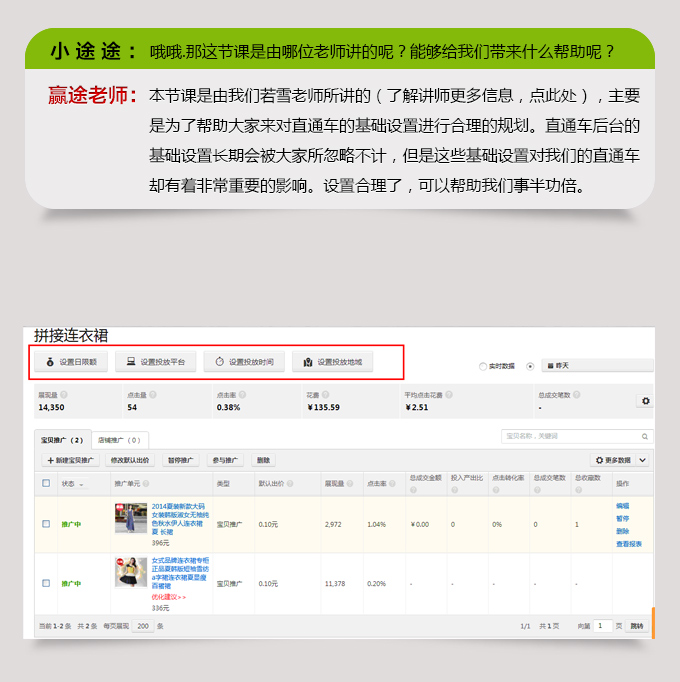Select the radio button beside 昨天
The width and height of the screenshot is (680, 682).
[x=530, y=366]
